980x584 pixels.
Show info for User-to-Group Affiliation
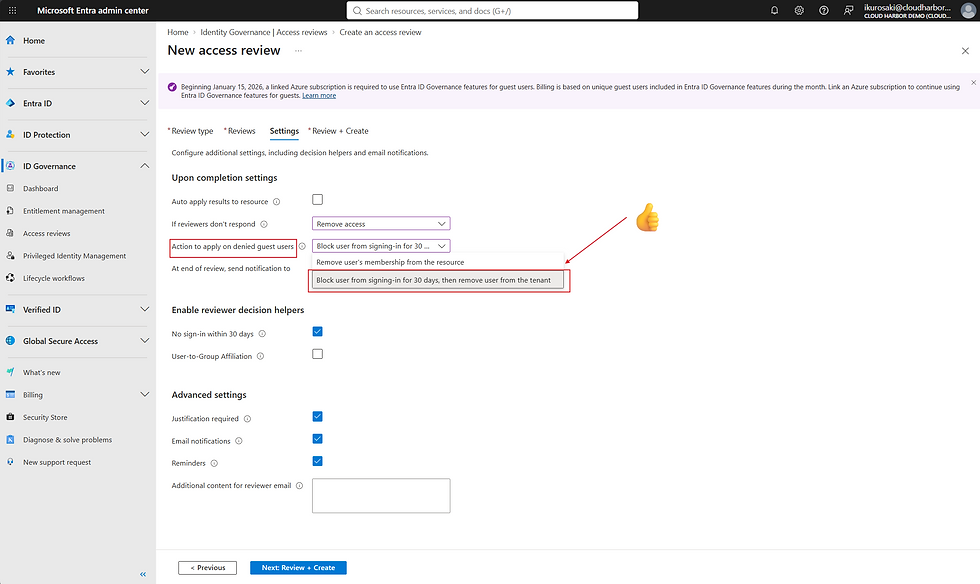coord(261,356)
